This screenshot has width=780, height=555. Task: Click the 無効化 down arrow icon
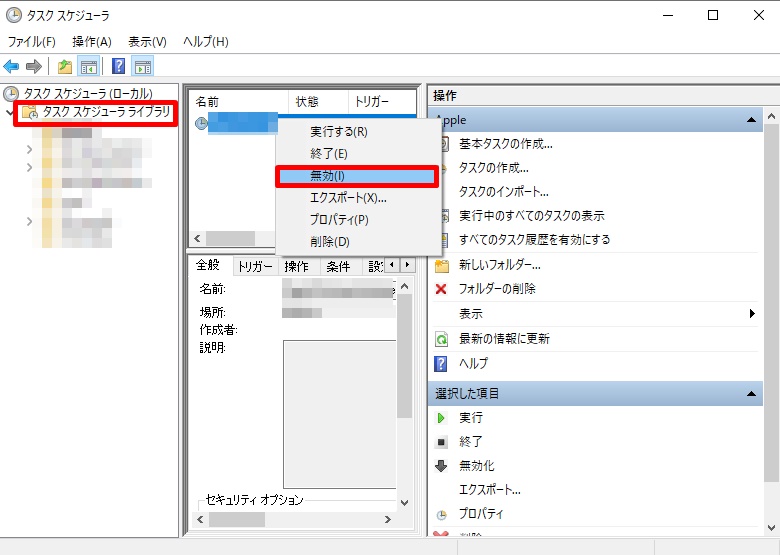(441, 466)
